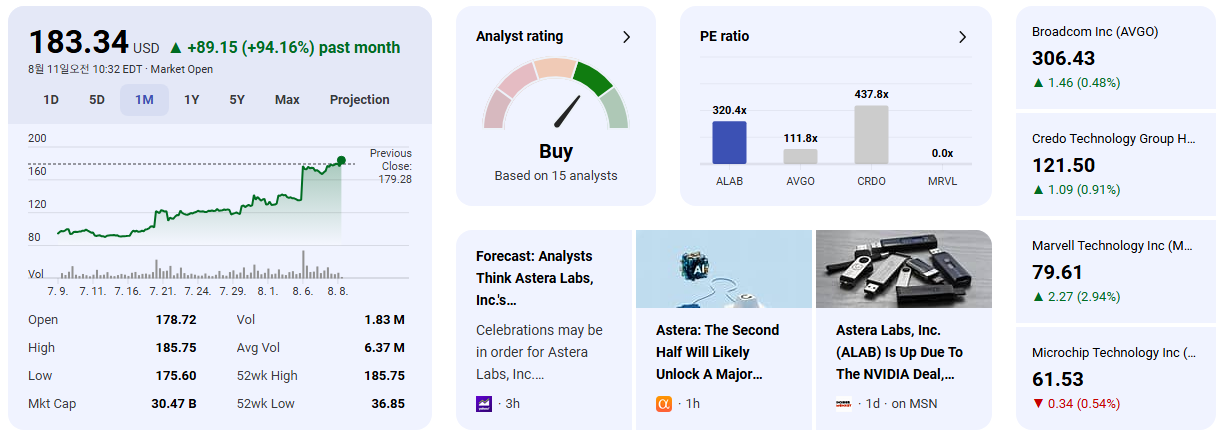1223x434 pixels.
Task: Open 'Forecast: Analysts Think Astera Labs' article
Action: pyautogui.click(x=544, y=330)
